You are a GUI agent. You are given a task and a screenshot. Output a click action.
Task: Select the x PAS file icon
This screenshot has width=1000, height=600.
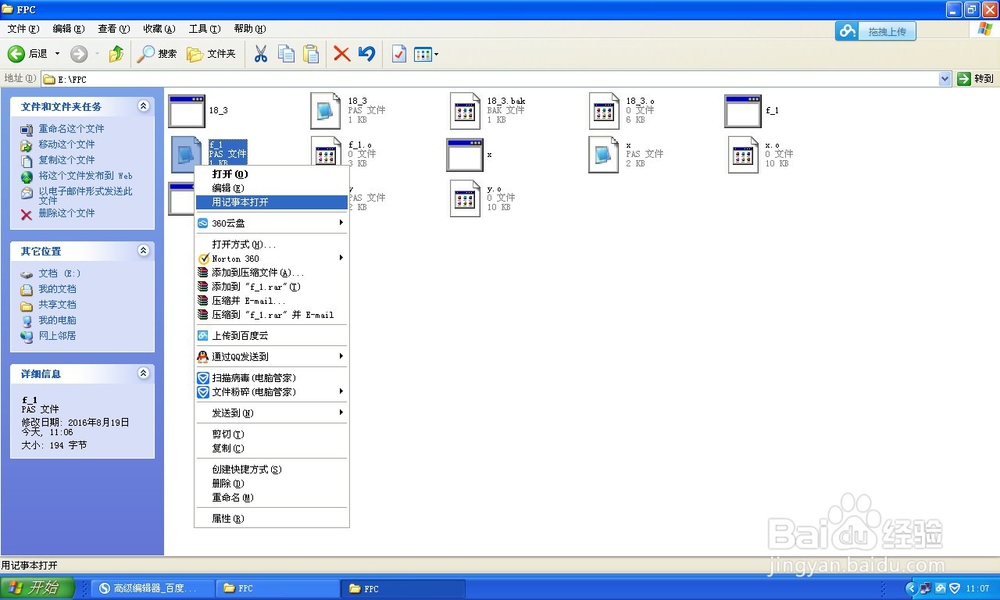point(604,154)
